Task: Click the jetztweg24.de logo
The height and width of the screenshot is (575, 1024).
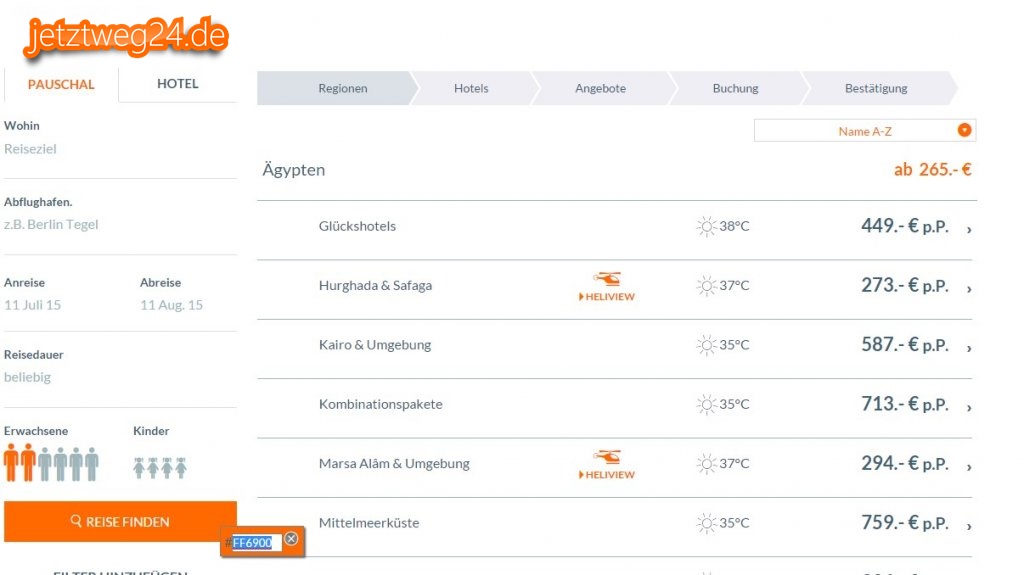Action: (127, 37)
